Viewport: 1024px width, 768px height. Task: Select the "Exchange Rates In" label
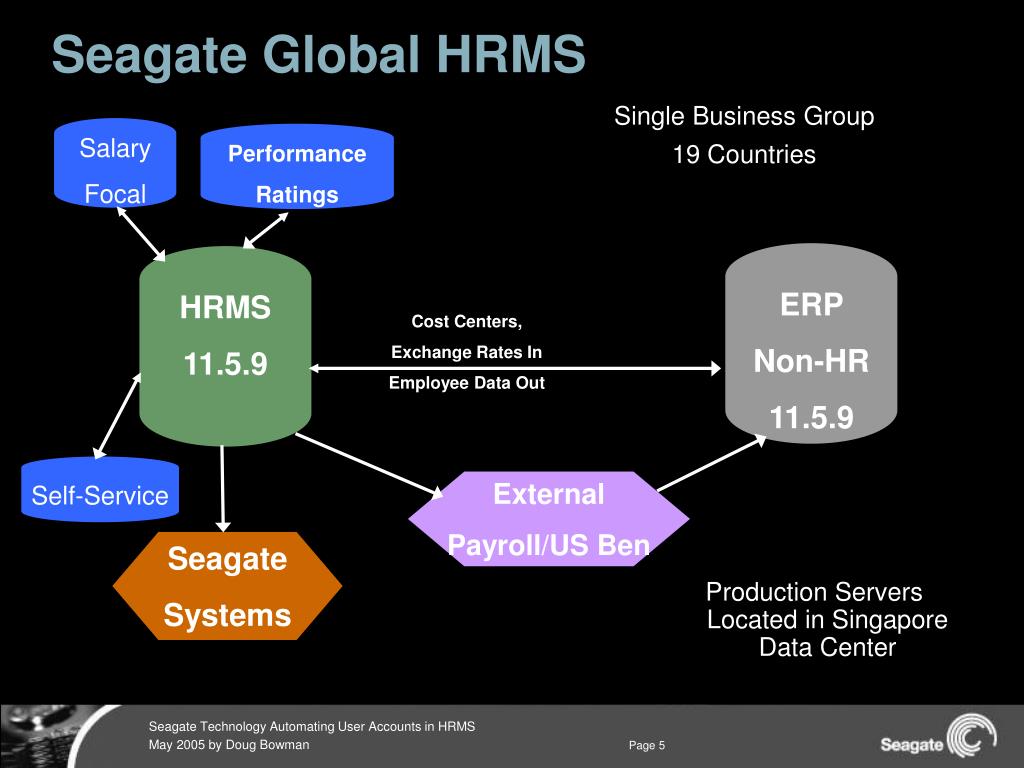tap(467, 352)
